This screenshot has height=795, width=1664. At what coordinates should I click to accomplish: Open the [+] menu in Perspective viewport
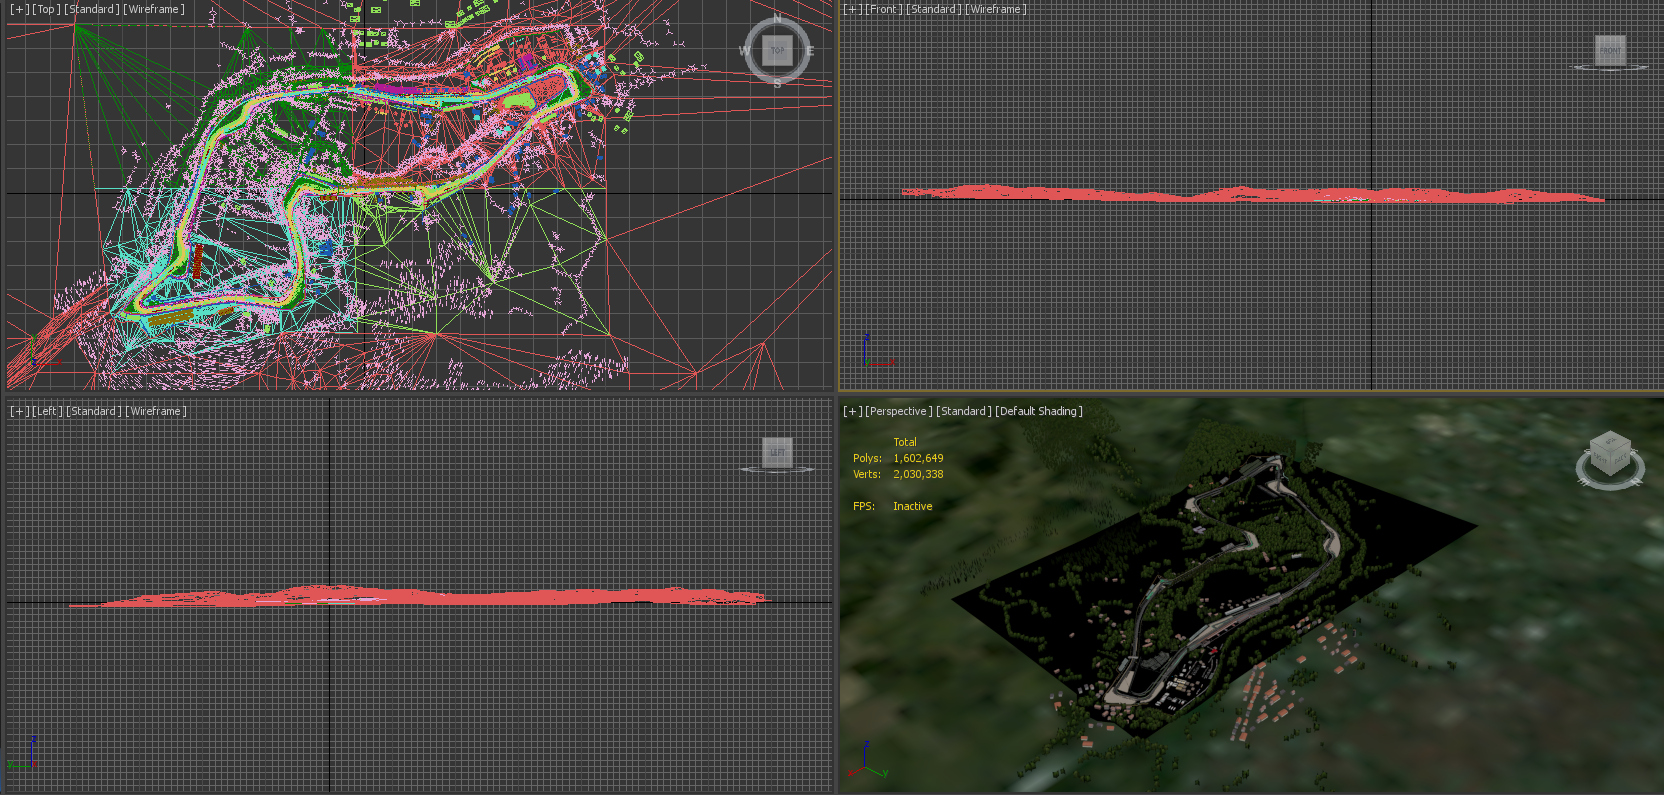tap(852, 411)
